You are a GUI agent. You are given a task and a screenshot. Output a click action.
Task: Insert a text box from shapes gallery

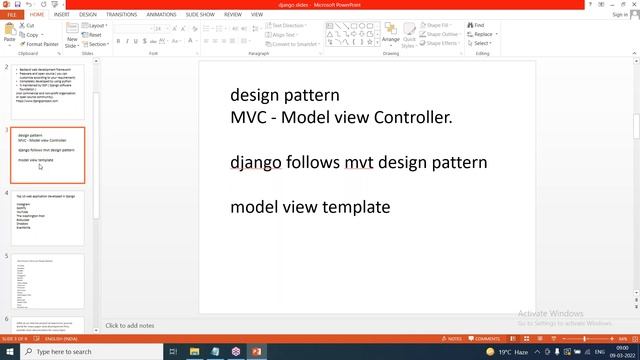(330, 26)
